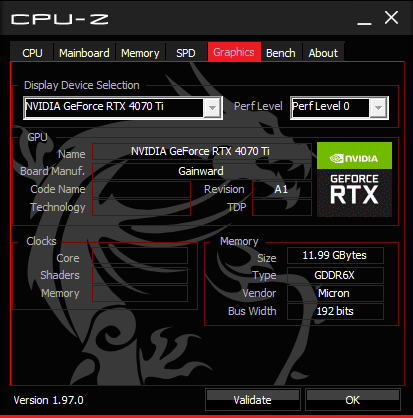Select the Graphics tab

point(234,52)
